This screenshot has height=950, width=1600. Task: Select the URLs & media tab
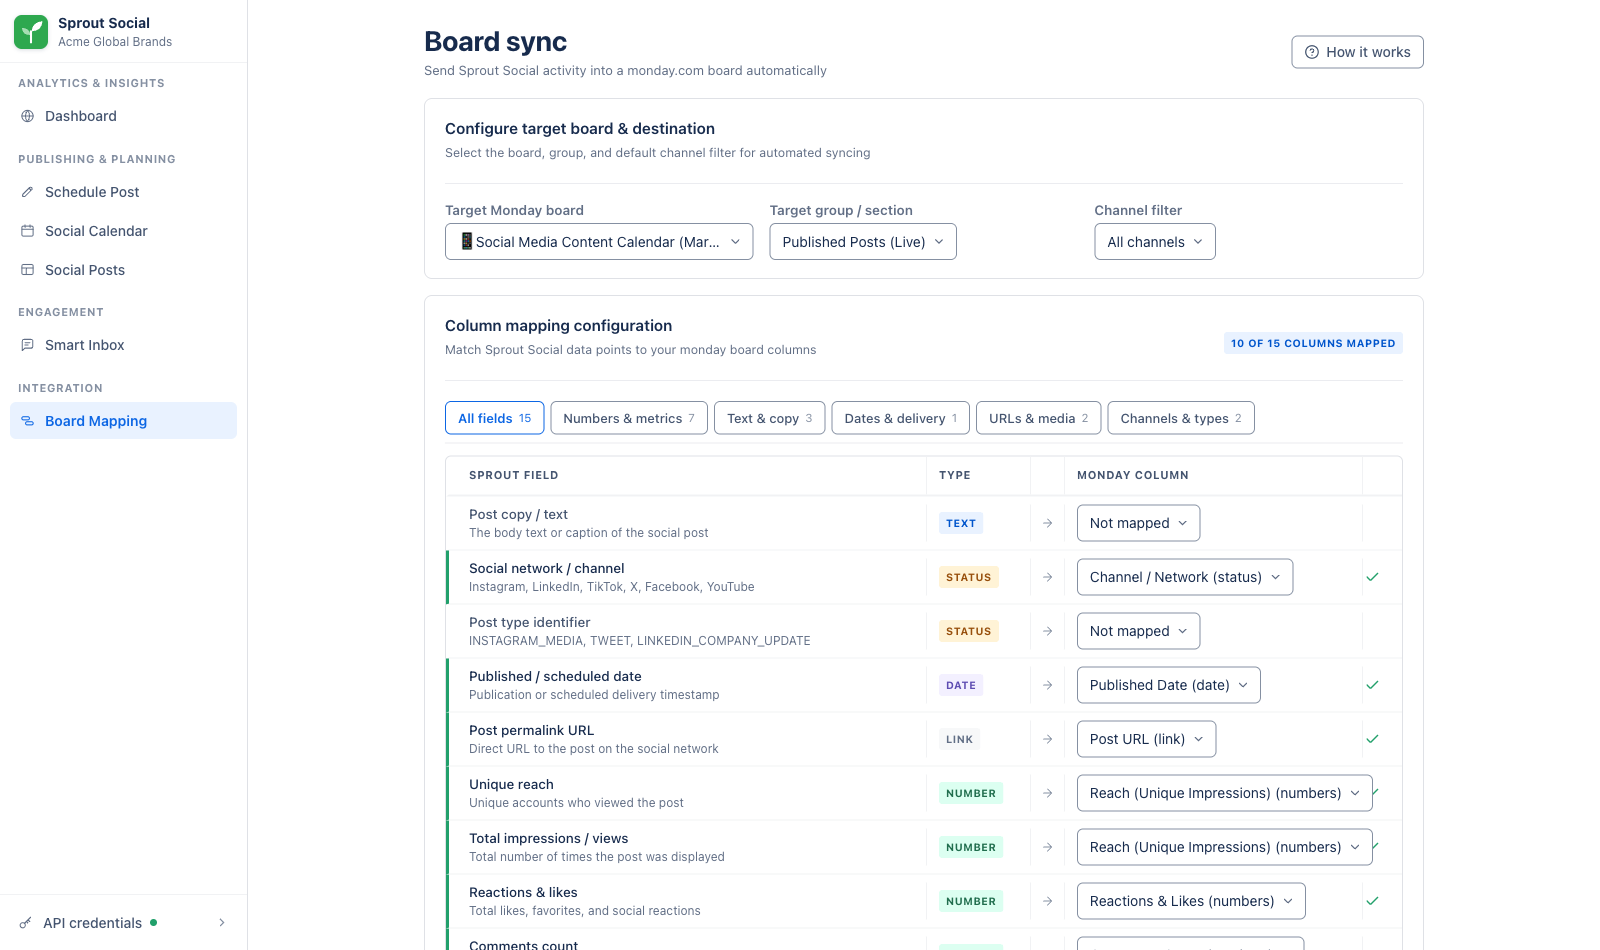coord(1039,418)
